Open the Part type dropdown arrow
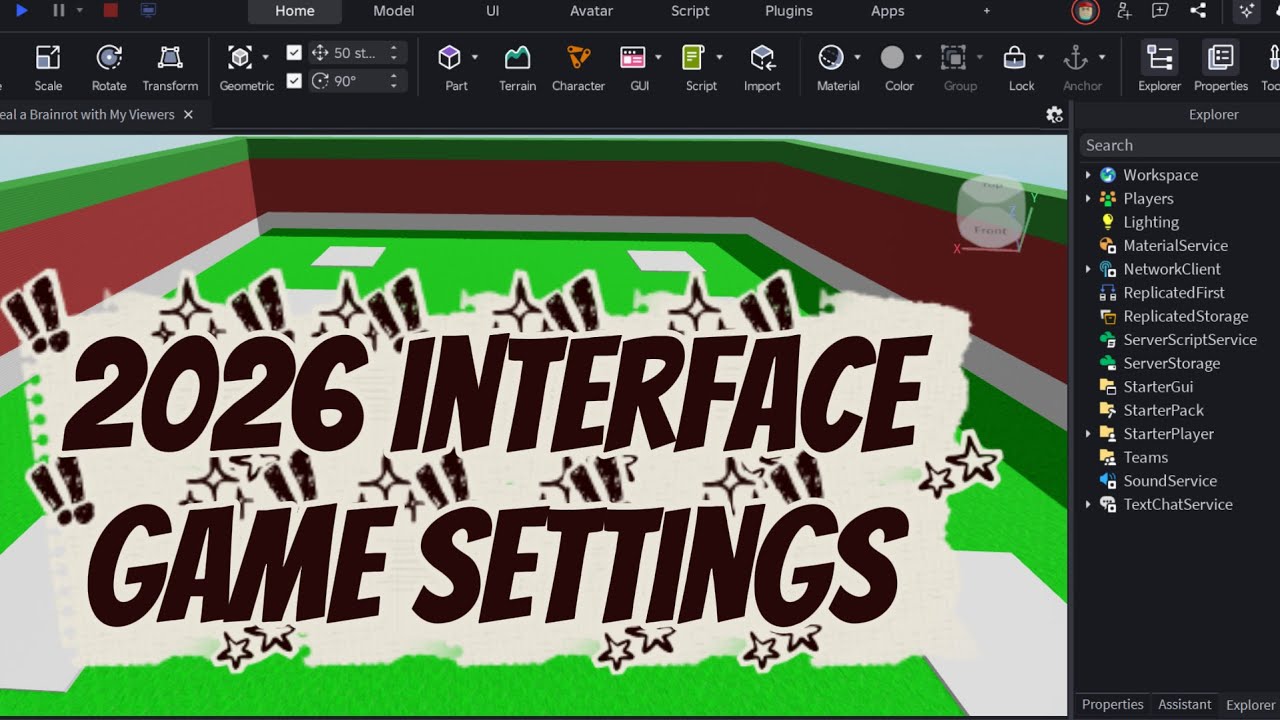The height and width of the screenshot is (720, 1280). coord(475,57)
